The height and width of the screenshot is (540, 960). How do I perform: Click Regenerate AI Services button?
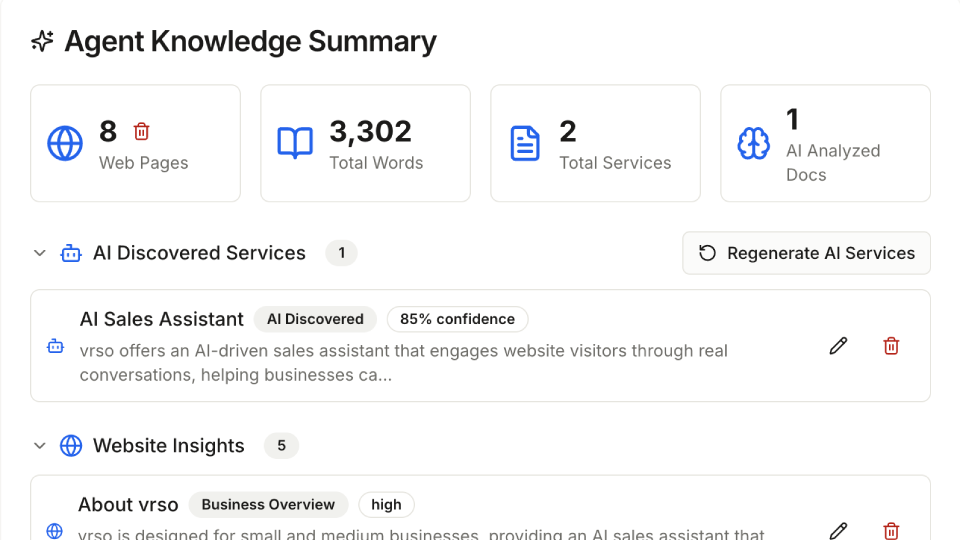(806, 253)
